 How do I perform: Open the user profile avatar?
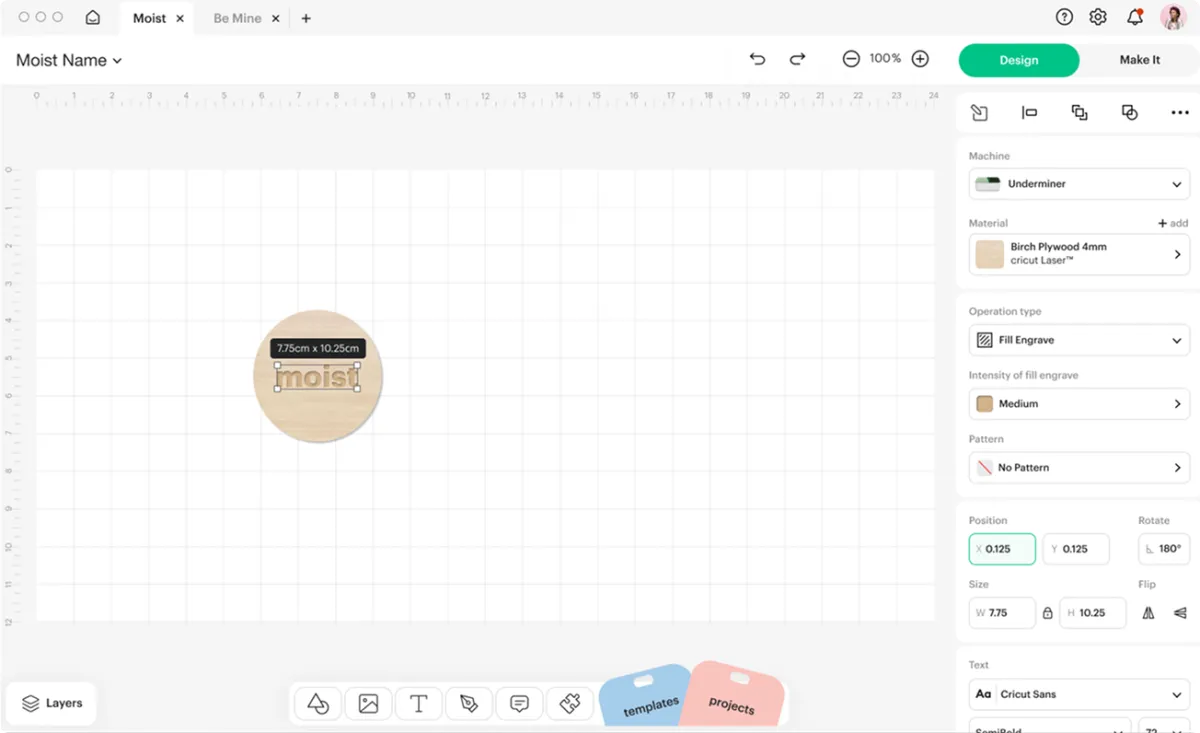point(1173,17)
